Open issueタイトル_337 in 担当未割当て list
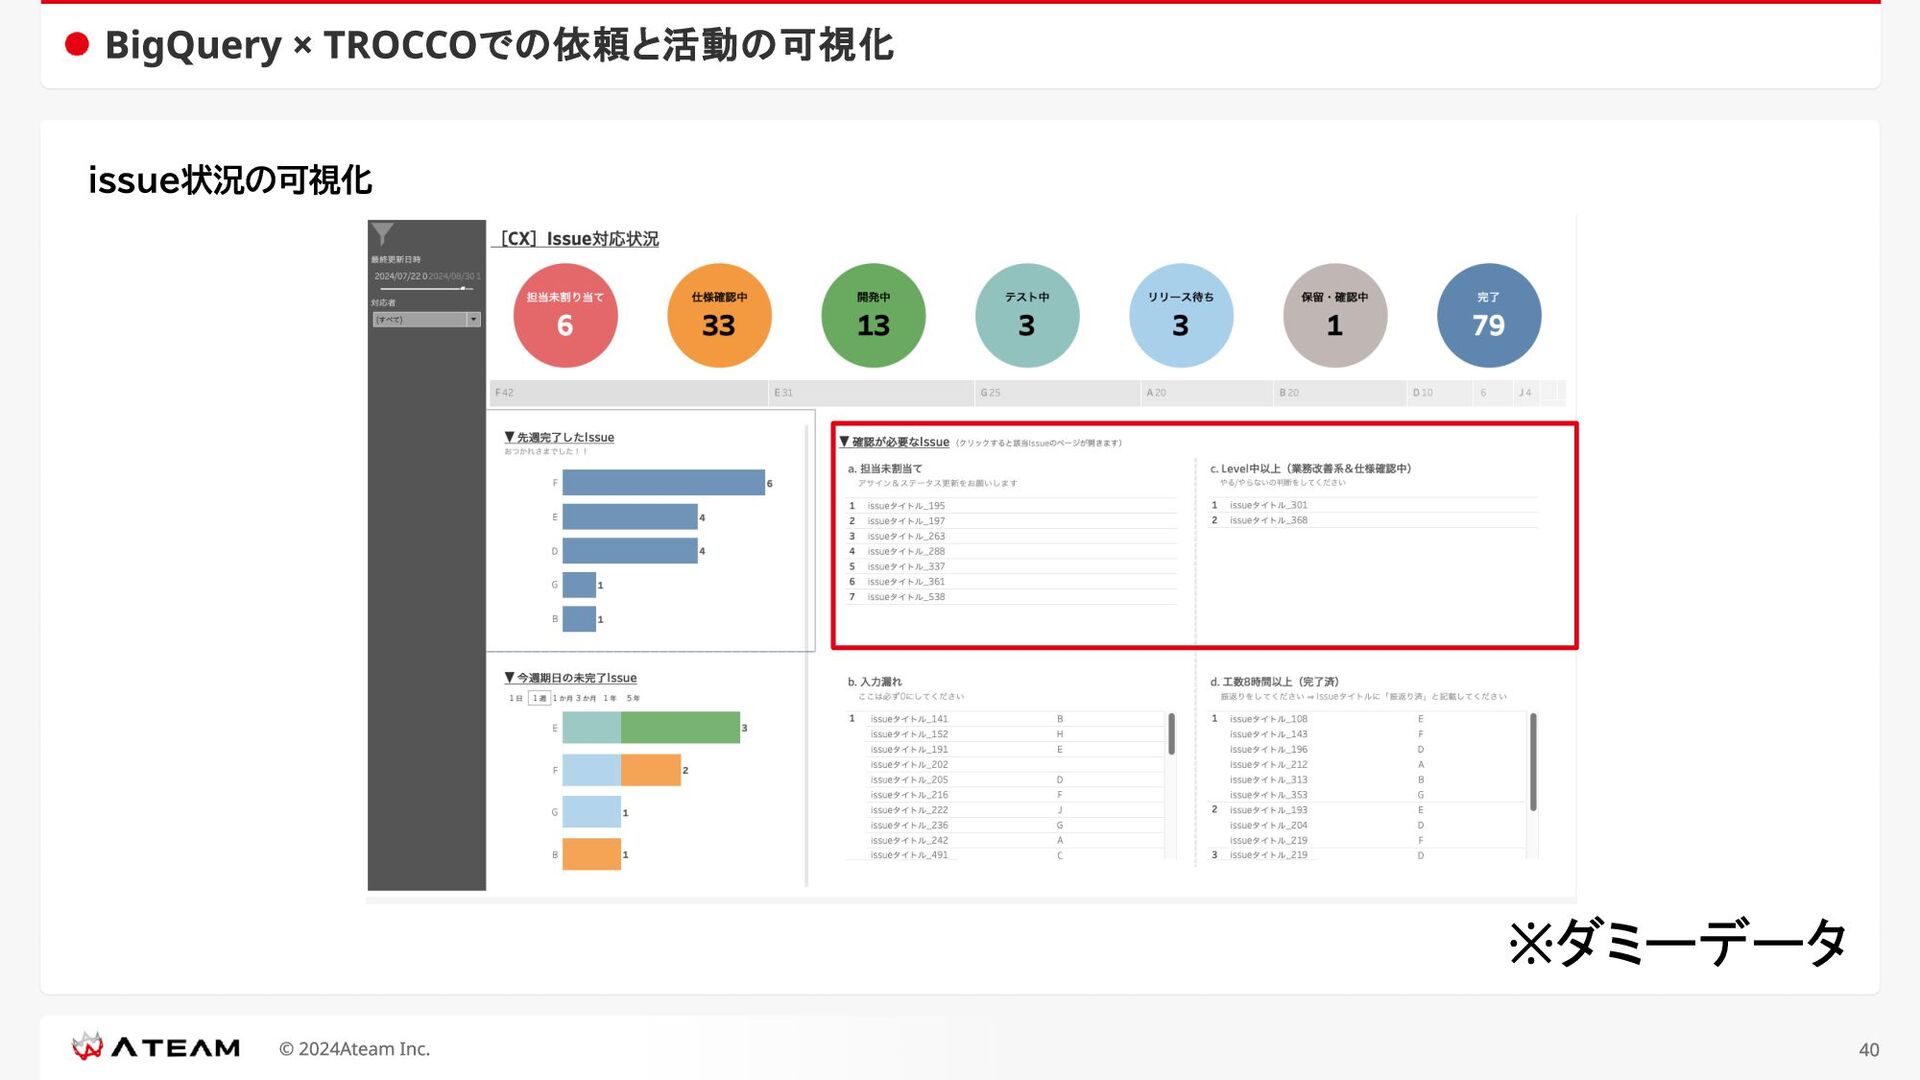 (x=906, y=566)
